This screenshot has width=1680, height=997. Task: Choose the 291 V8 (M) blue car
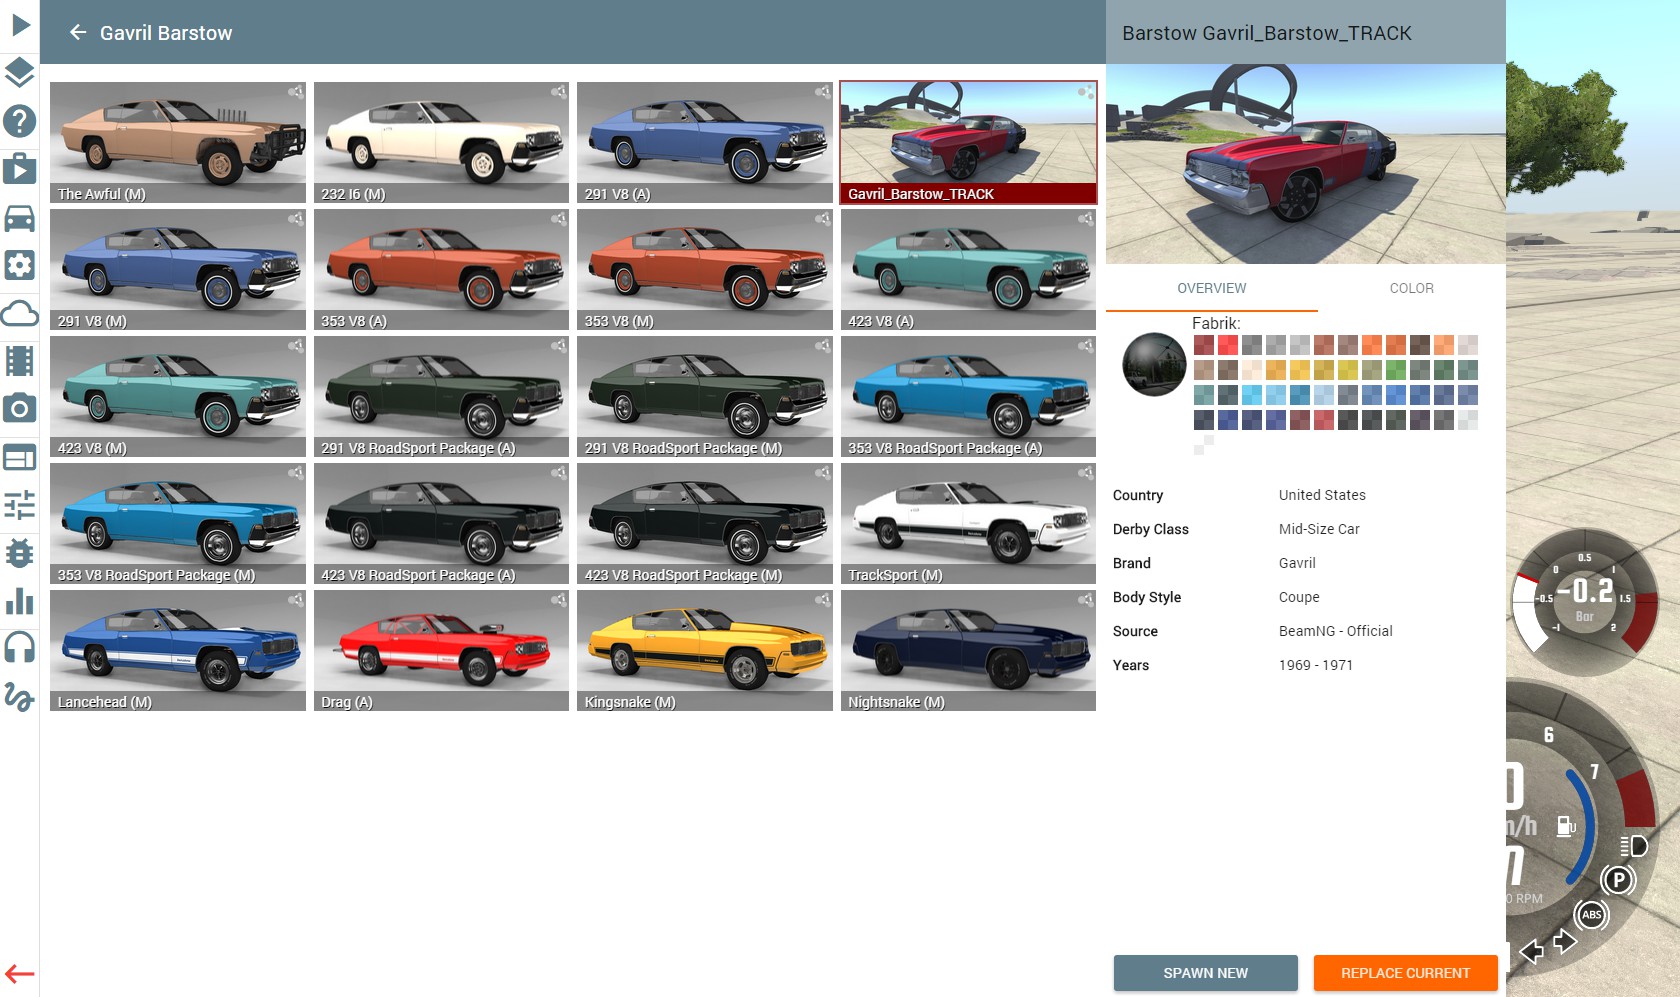point(178,270)
